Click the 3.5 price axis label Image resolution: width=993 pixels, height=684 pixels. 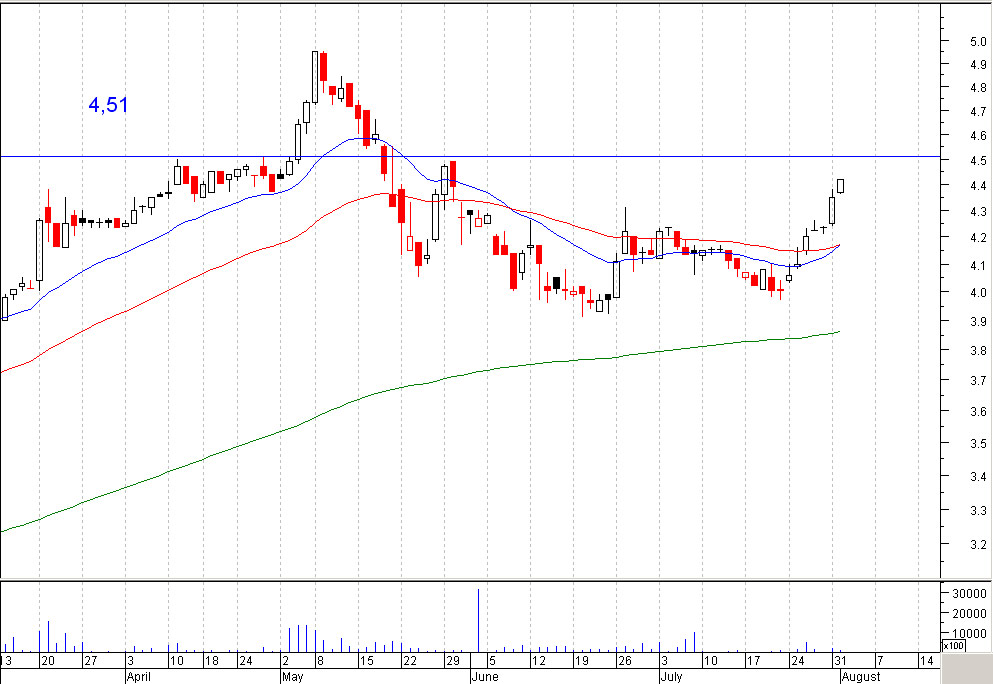[x=978, y=444]
